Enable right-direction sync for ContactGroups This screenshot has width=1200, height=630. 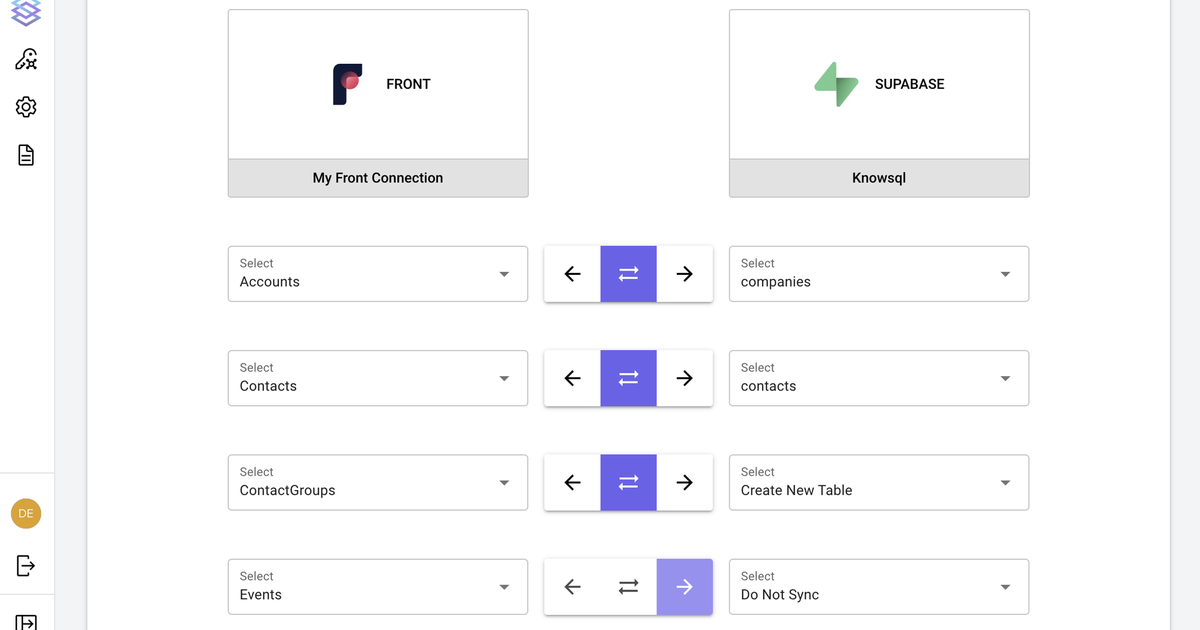click(684, 482)
